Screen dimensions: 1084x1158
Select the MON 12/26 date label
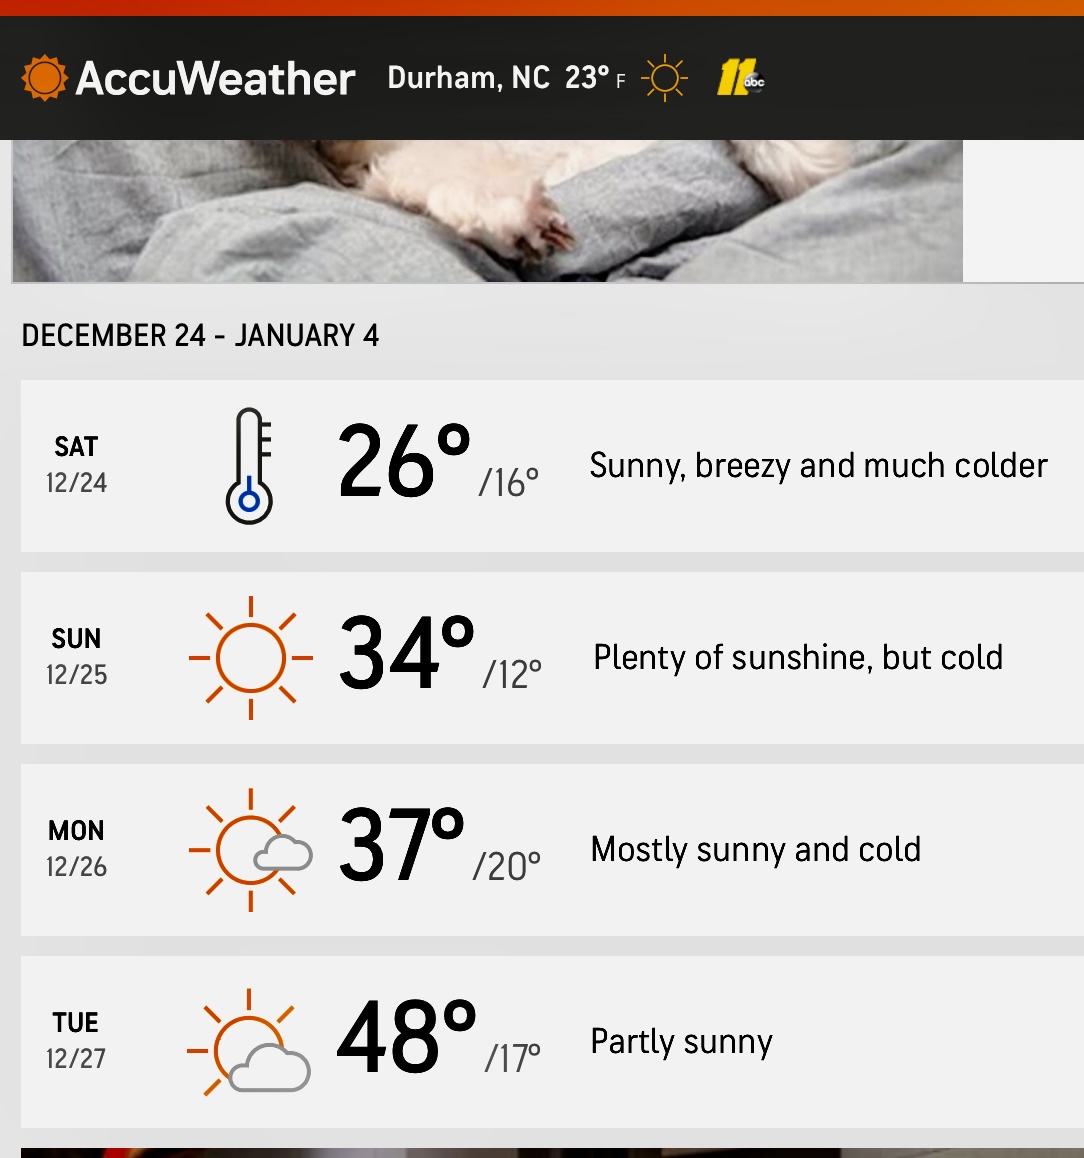[x=76, y=849]
